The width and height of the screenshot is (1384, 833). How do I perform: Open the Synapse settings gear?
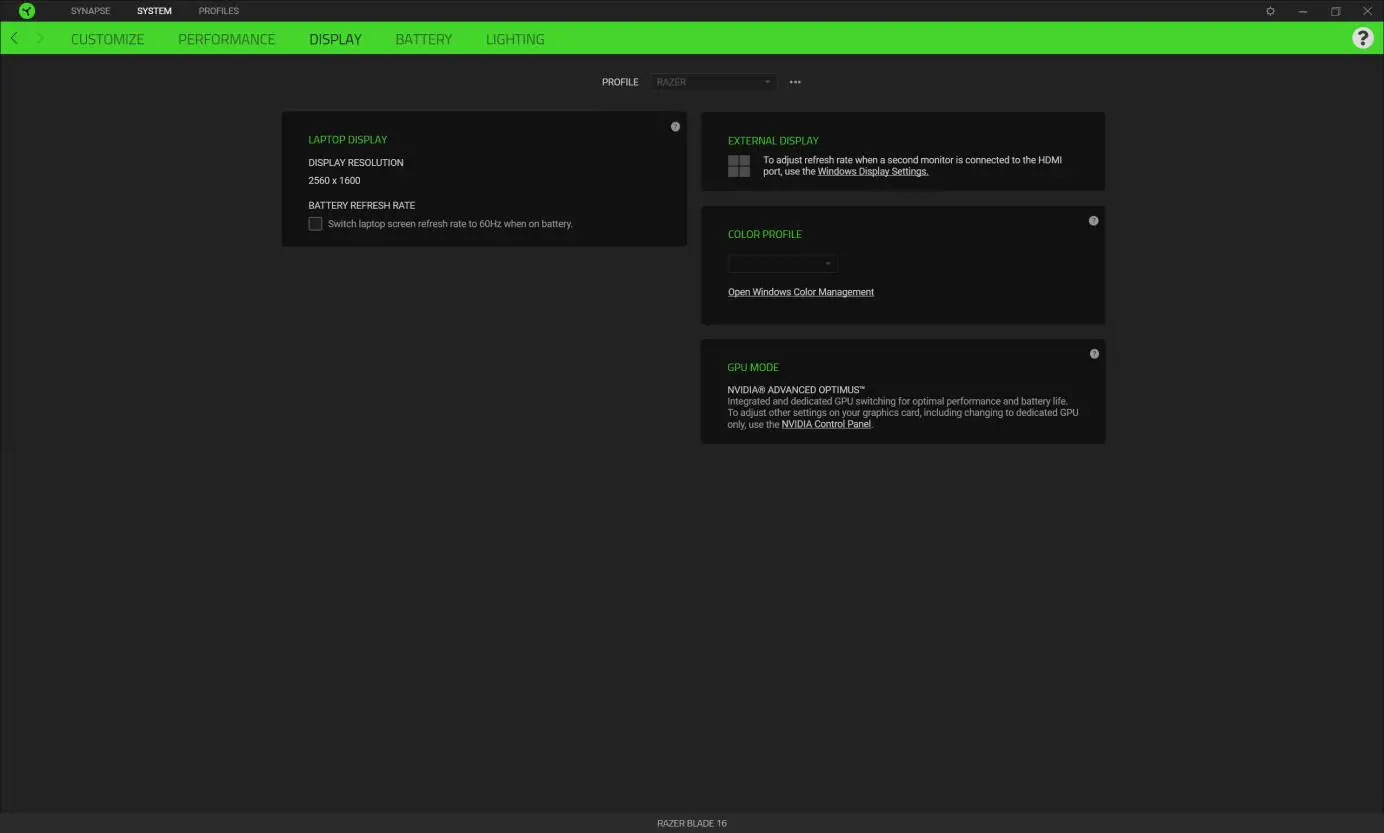[x=1269, y=10]
